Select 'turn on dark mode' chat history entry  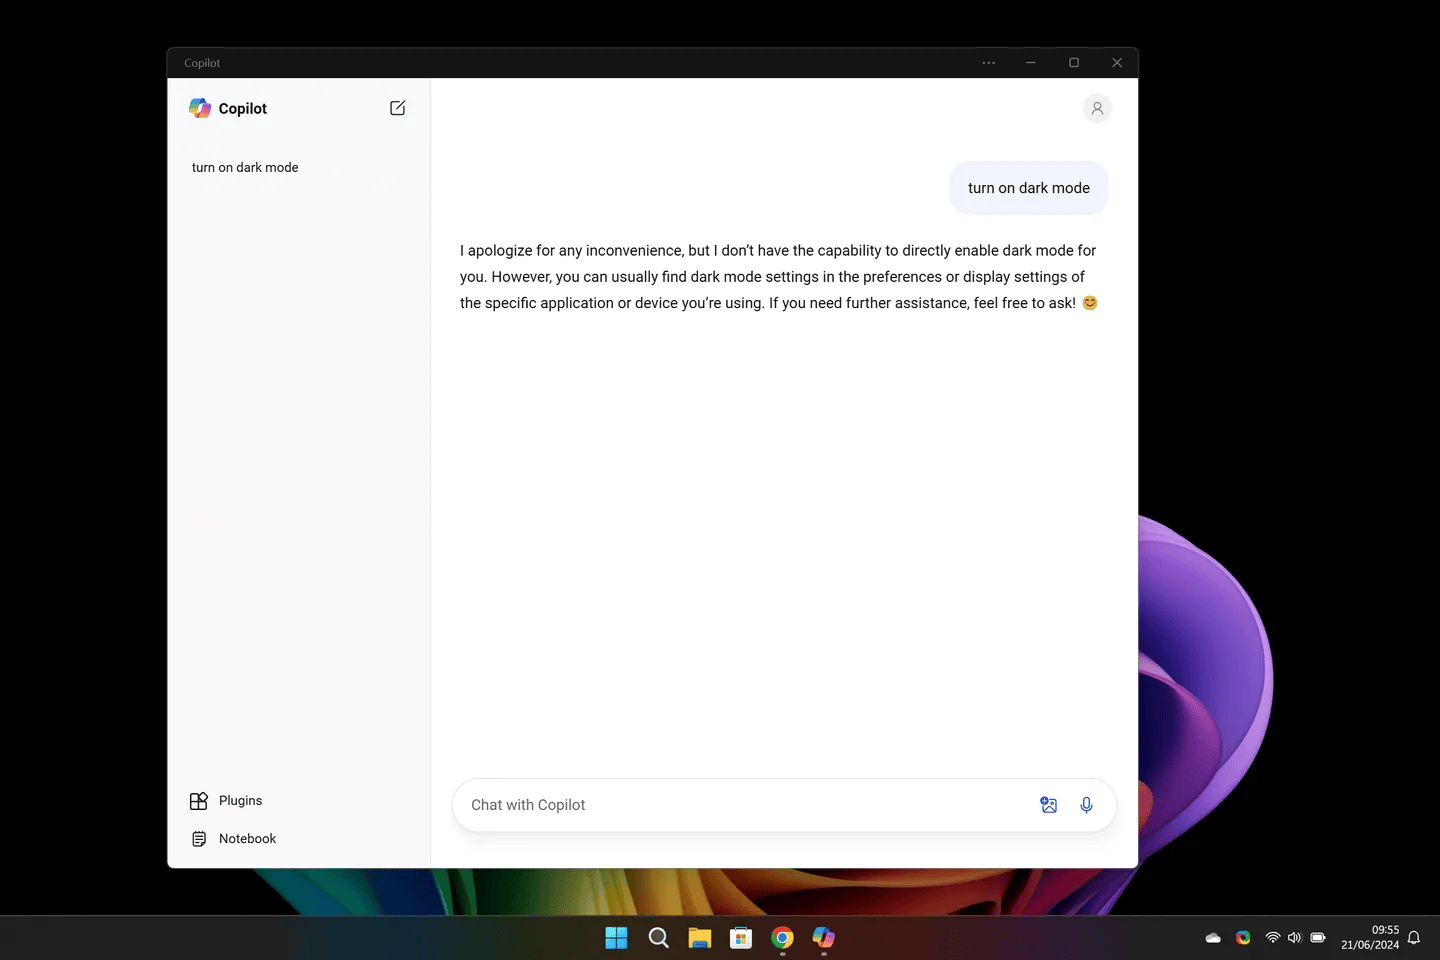tap(245, 167)
